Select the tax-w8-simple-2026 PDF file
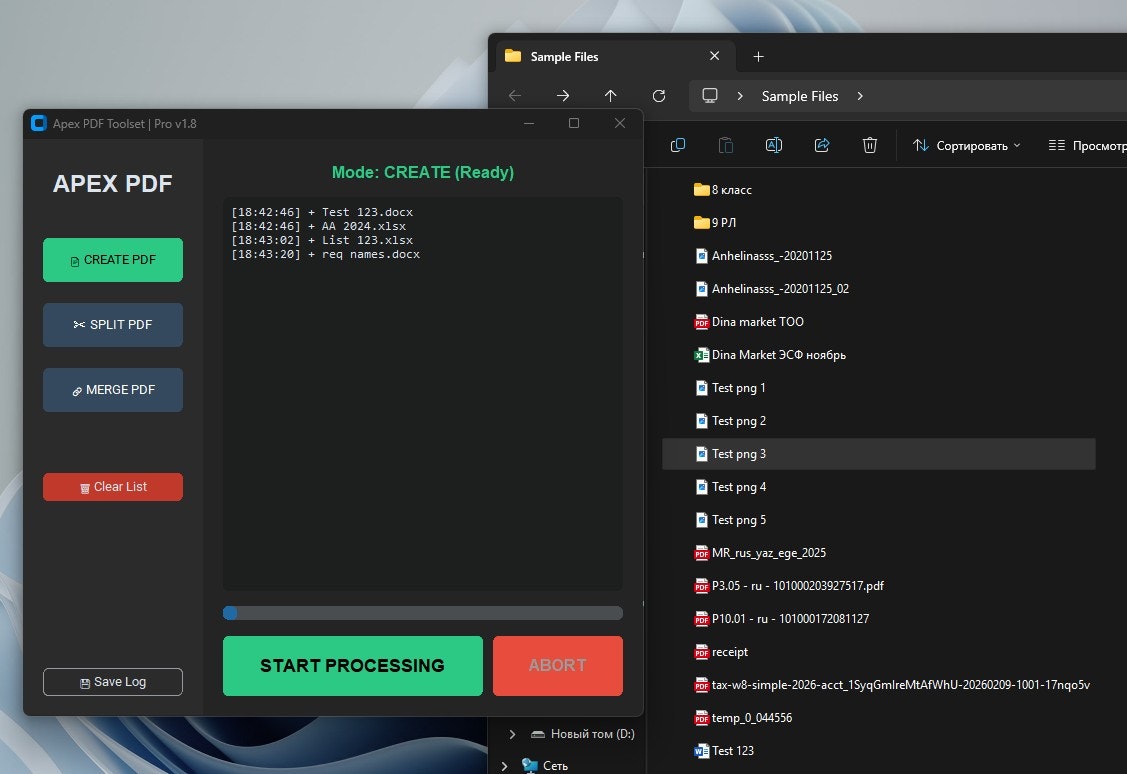Image resolution: width=1127 pixels, height=774 pixels. click(878, 685)
